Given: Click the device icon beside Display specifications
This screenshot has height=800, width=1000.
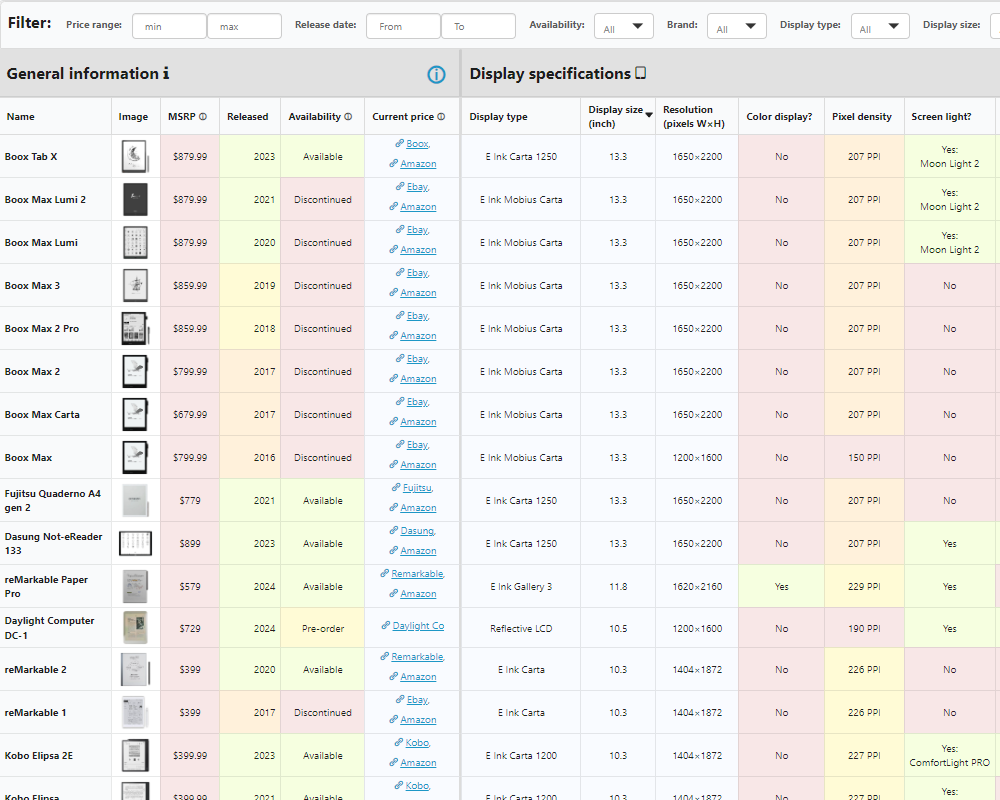Looking at the screenshot, I should coord(641,73).
